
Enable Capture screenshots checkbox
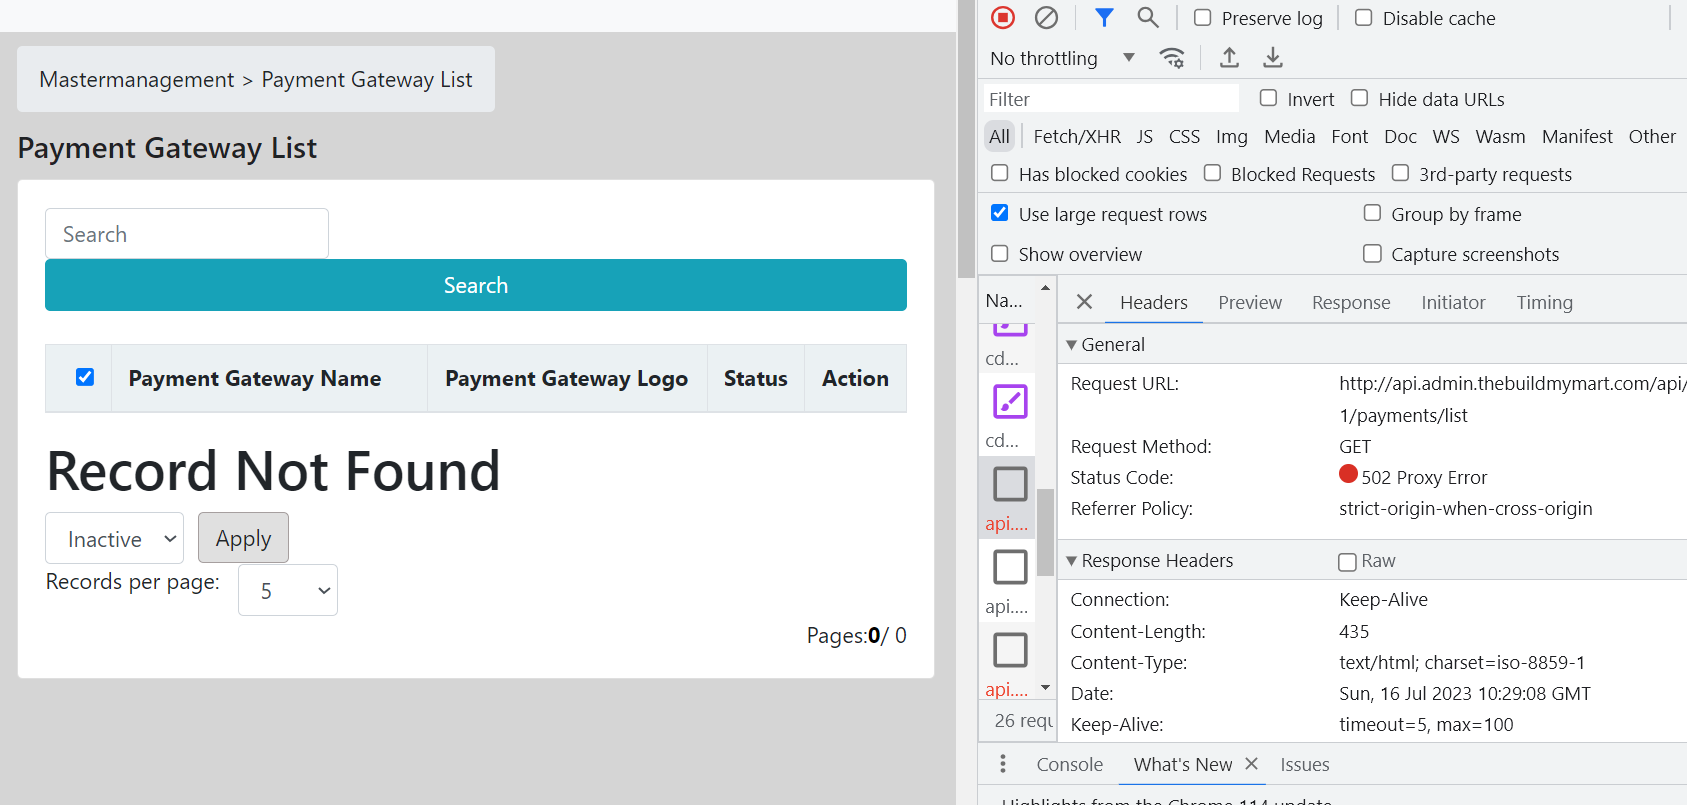click(x=1372, y=253)
